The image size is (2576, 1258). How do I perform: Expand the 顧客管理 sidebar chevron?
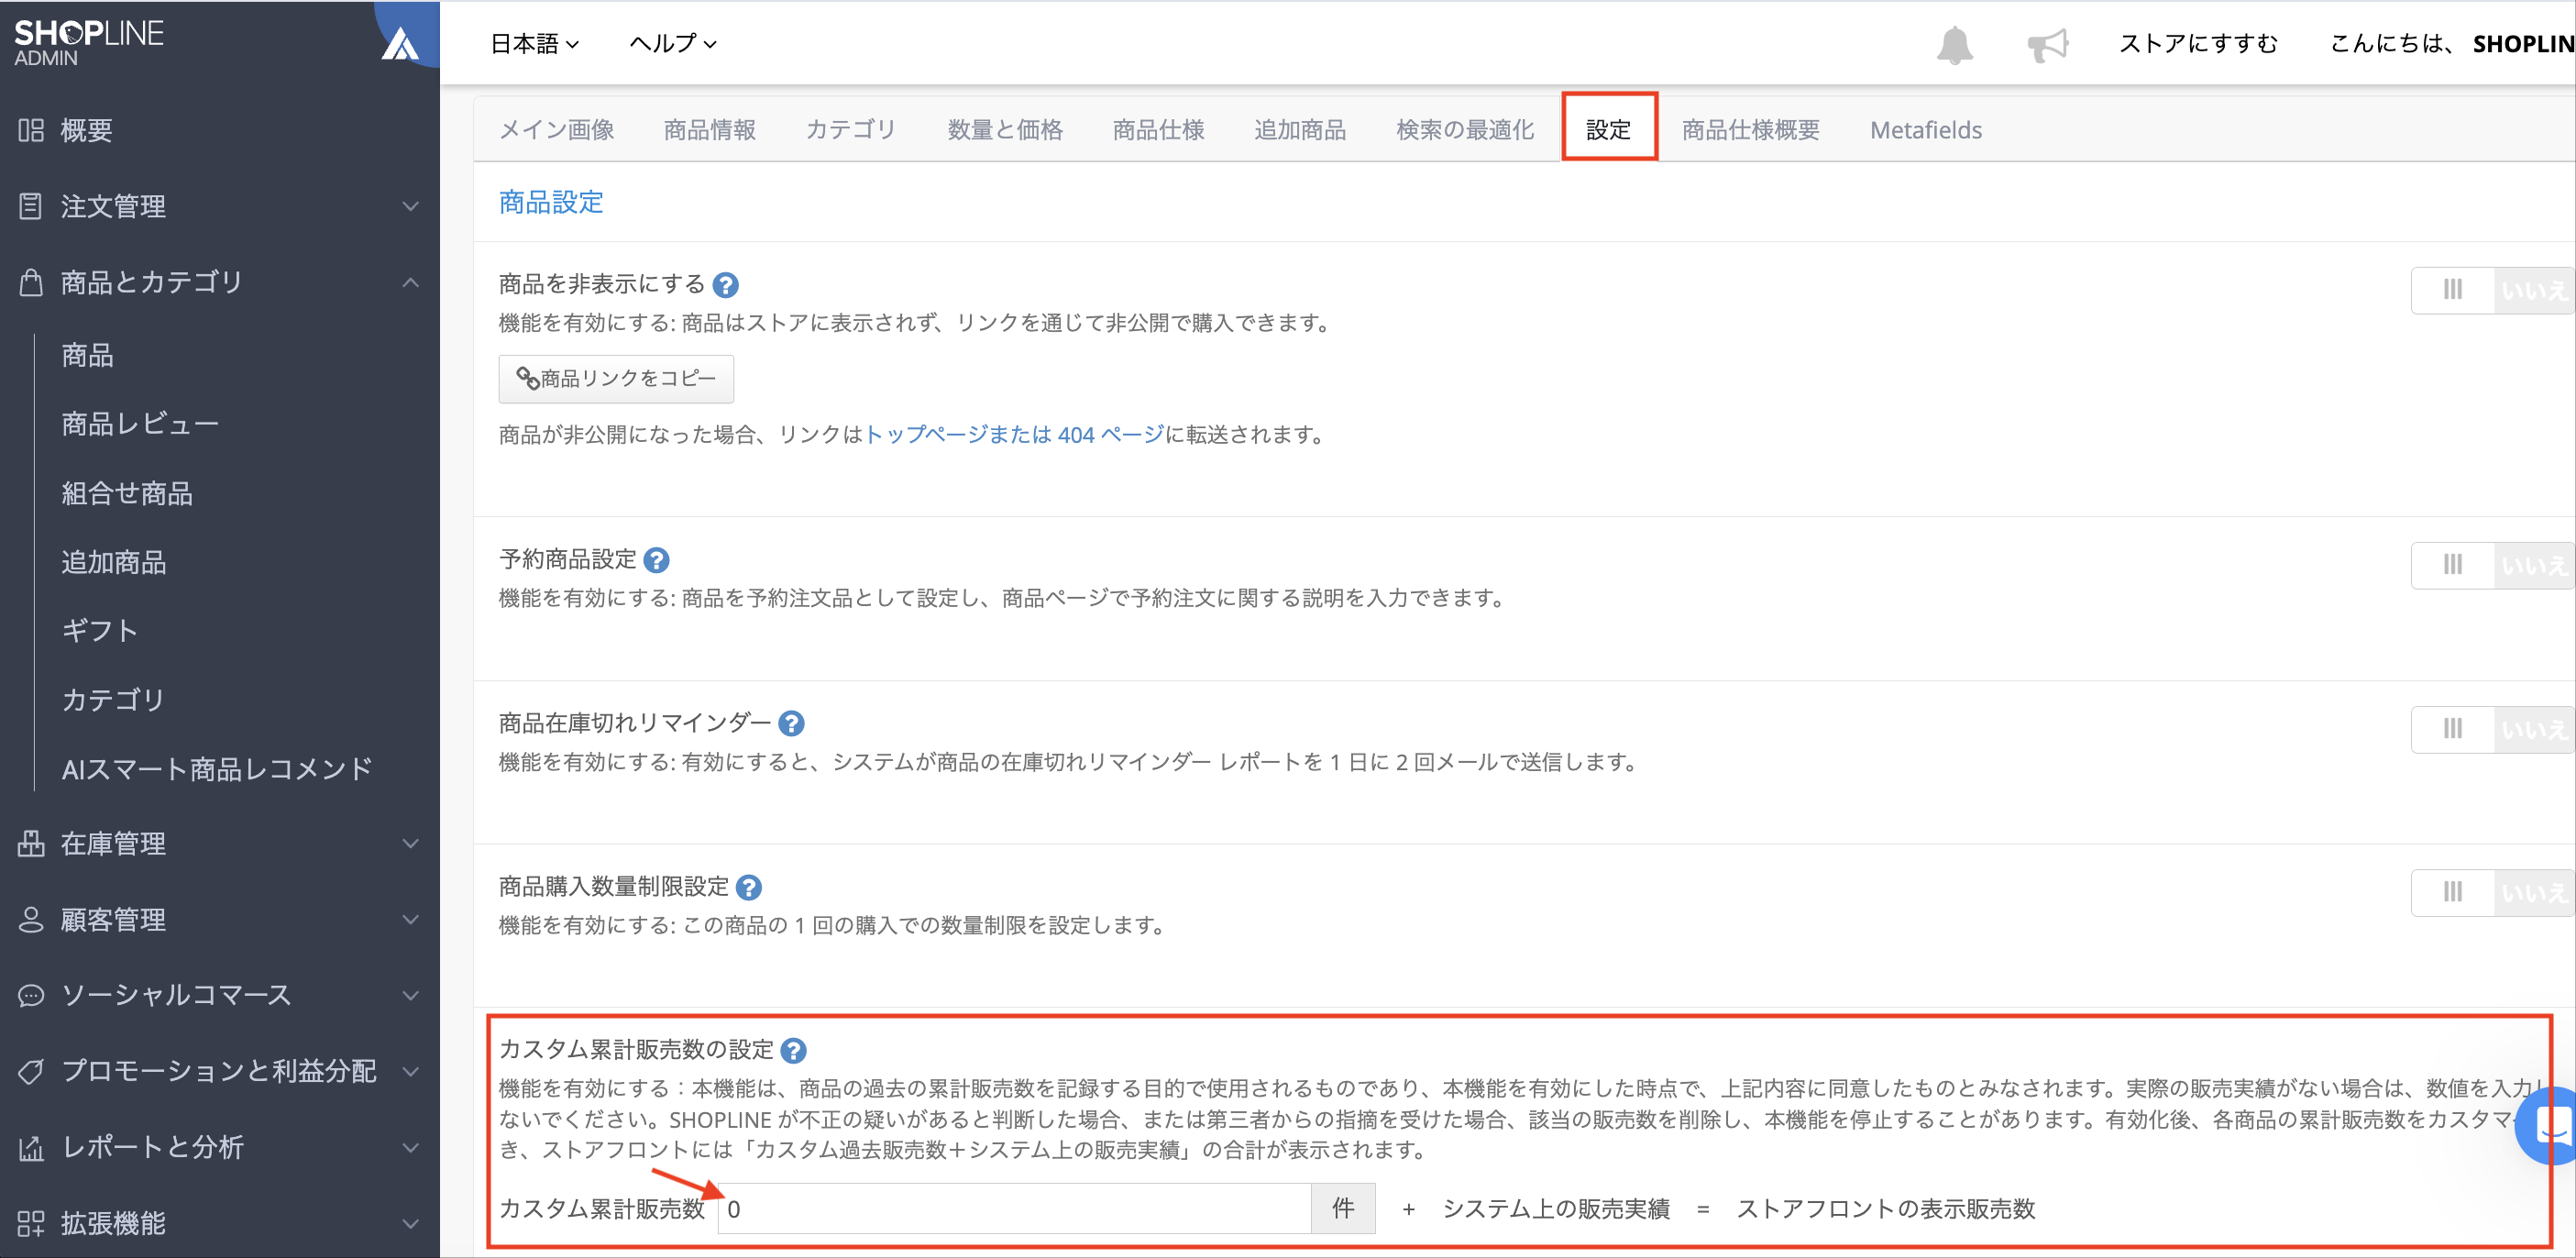tap(410, 919)
